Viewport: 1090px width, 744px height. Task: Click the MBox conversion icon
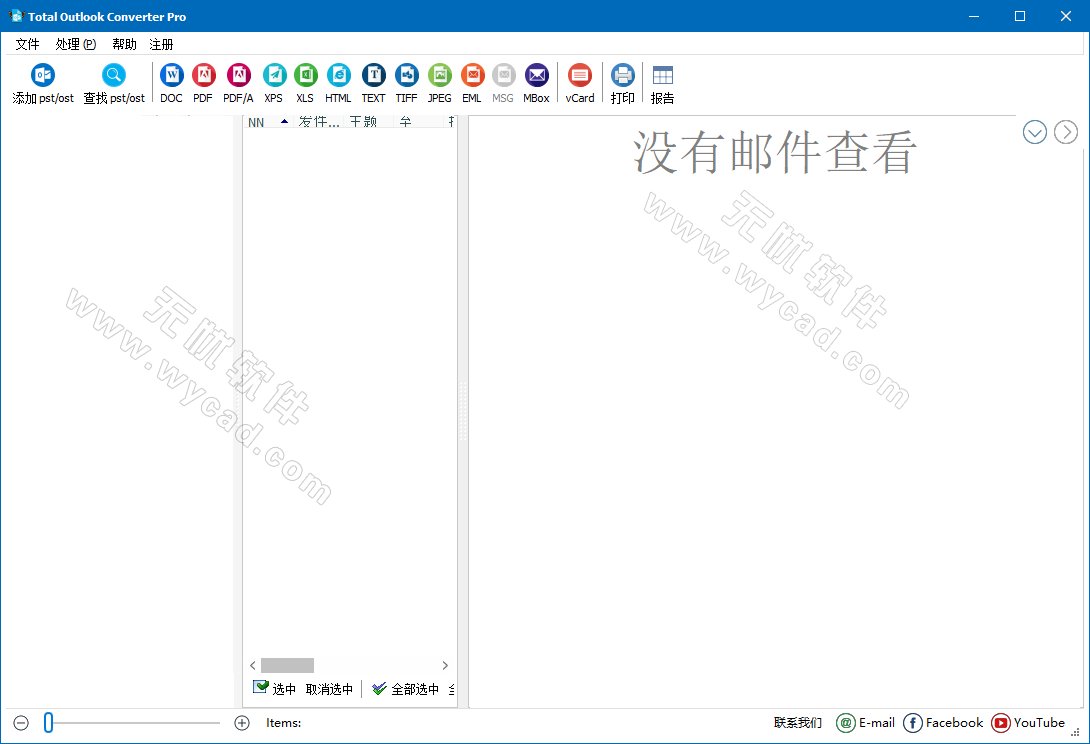tap(537, 76)
